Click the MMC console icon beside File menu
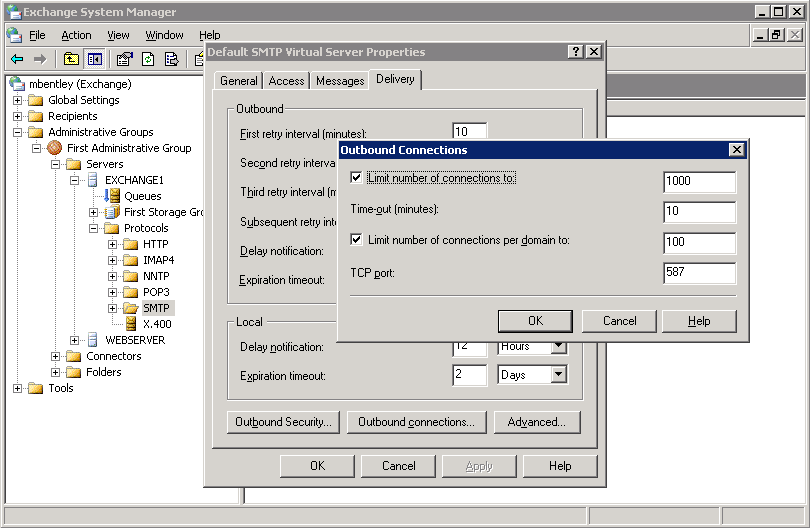The image size is (810, 528). tap(14, 35)
